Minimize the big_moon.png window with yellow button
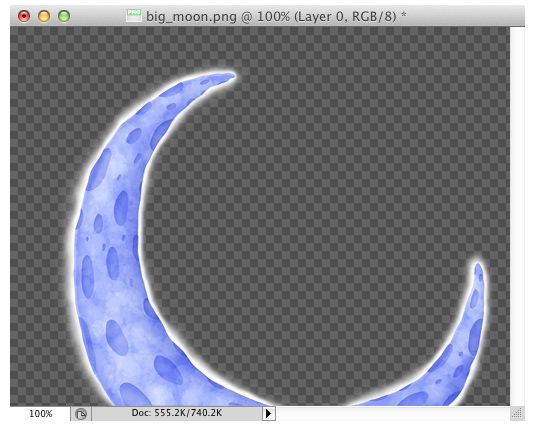This screenshot has height=431, width=535. point(44,16)
